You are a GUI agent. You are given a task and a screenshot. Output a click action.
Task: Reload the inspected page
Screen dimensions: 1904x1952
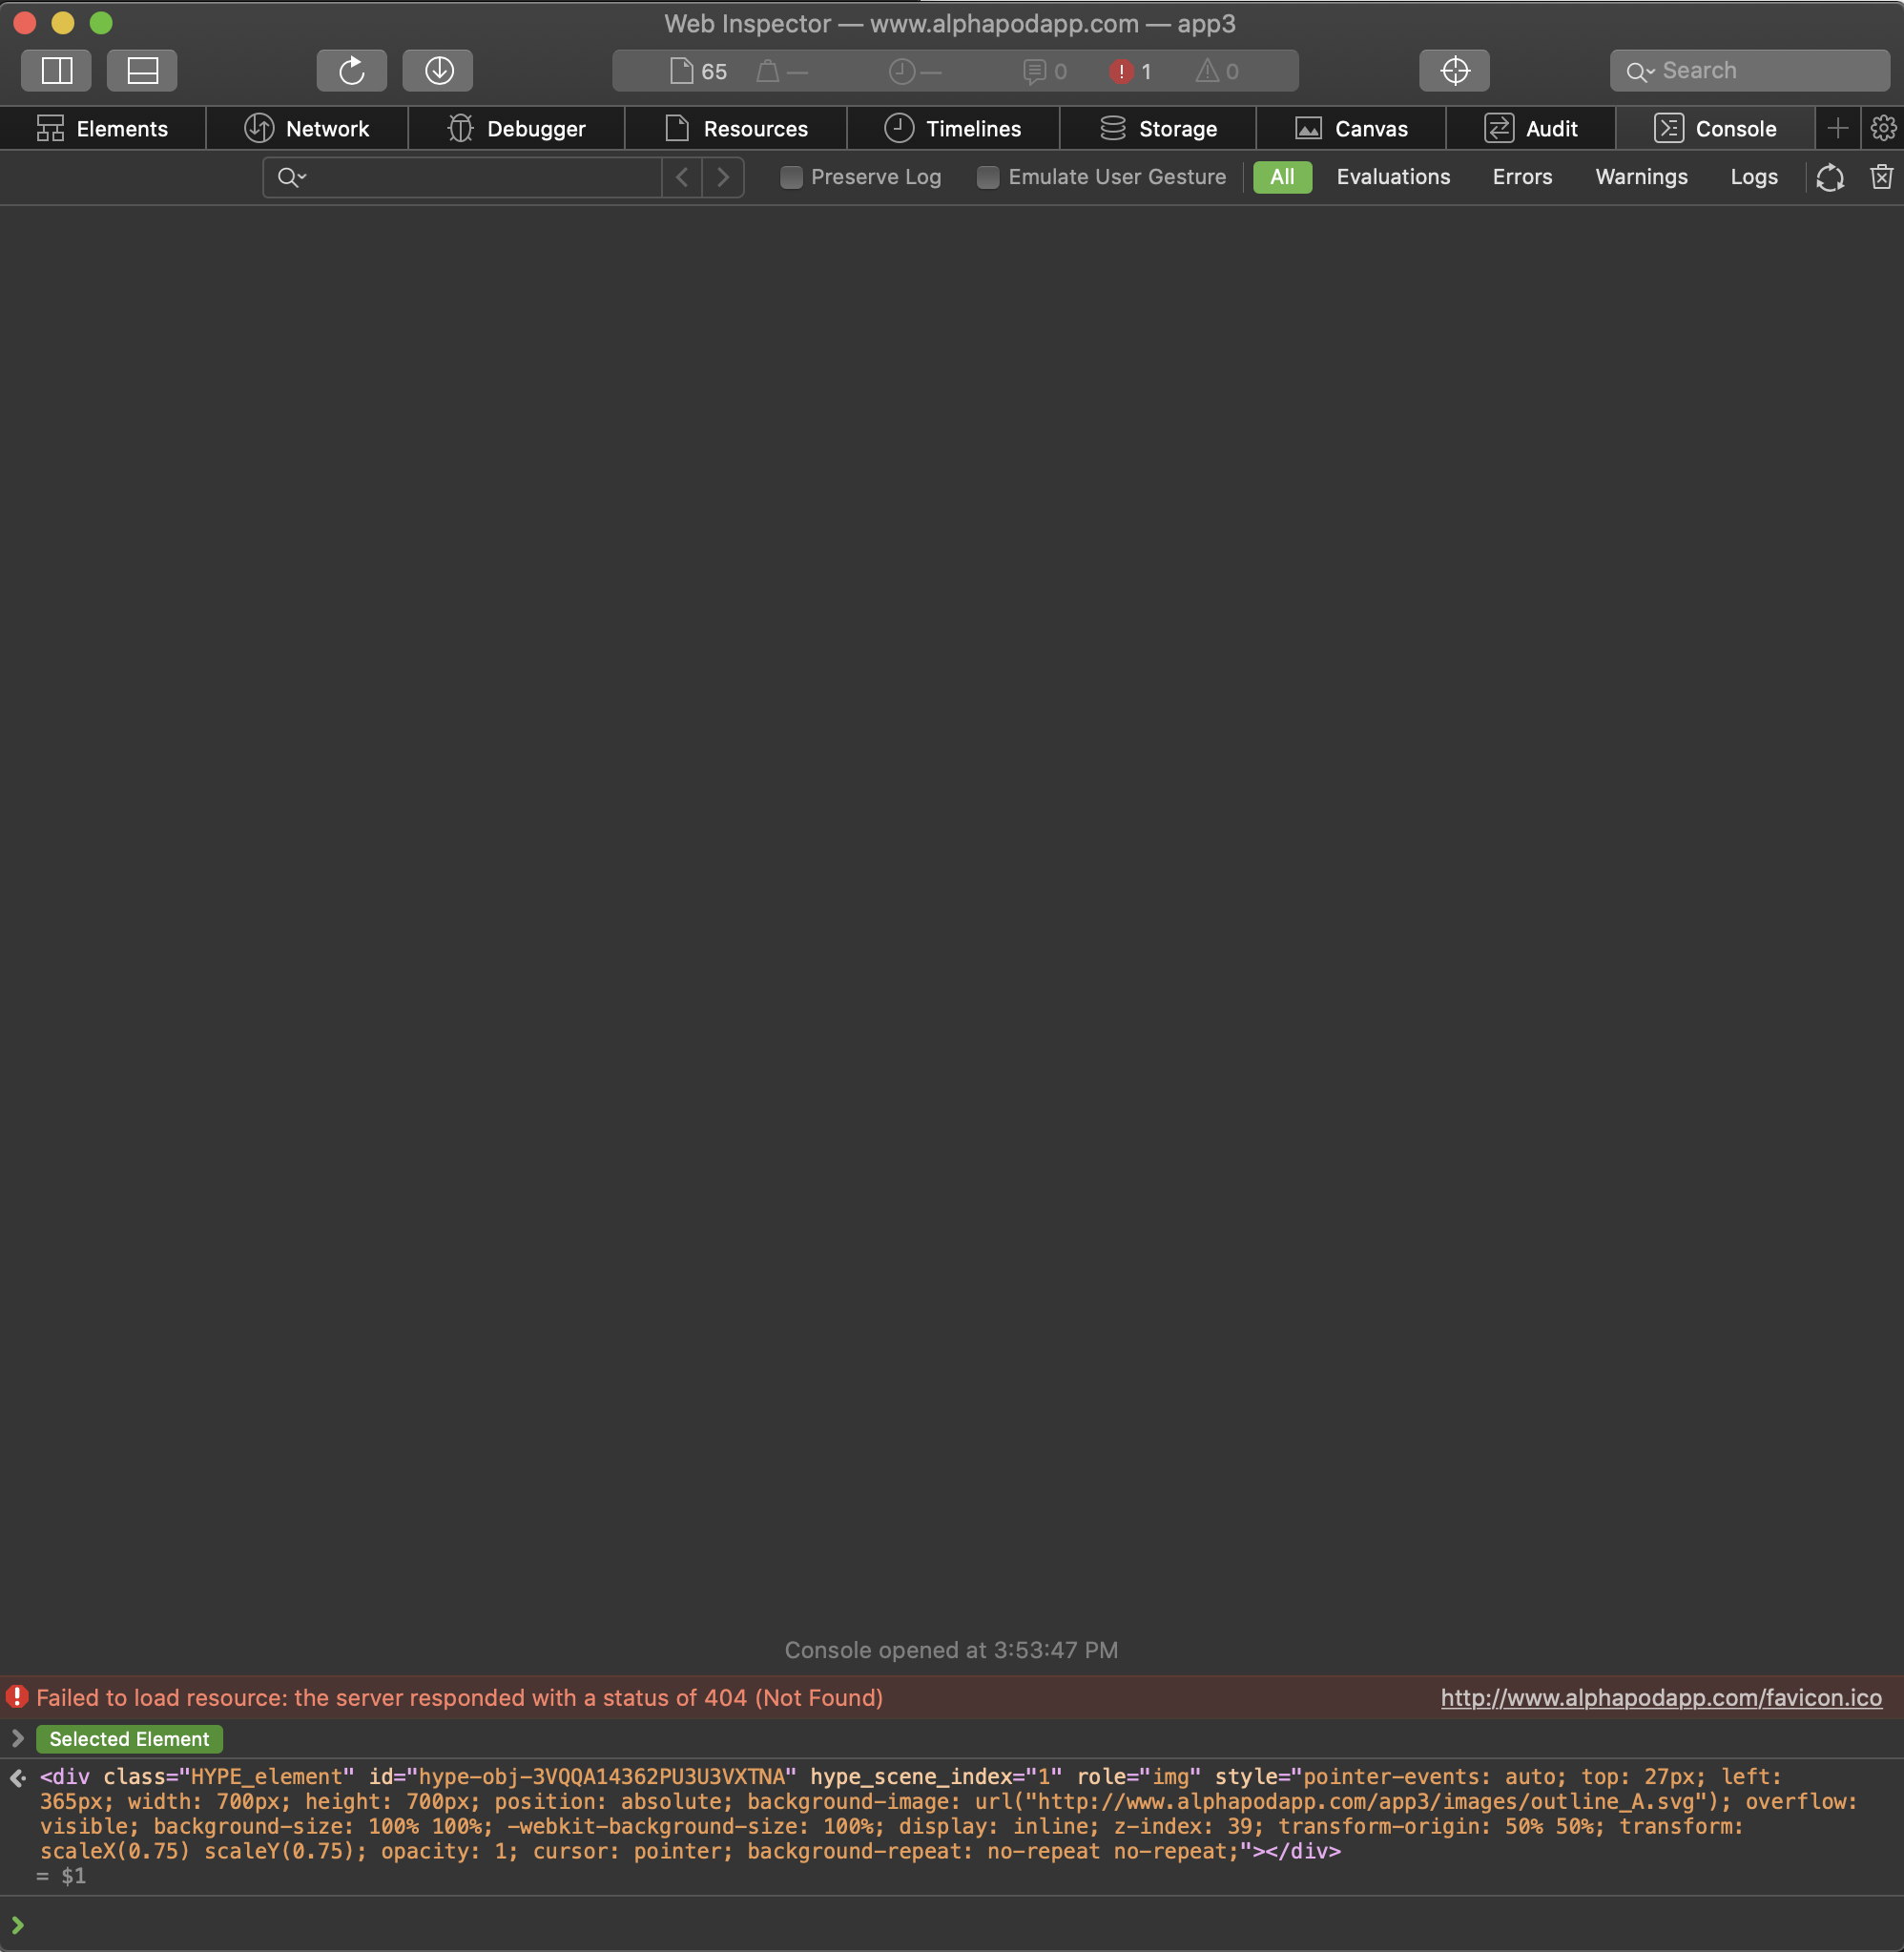[x=352, y=71]
